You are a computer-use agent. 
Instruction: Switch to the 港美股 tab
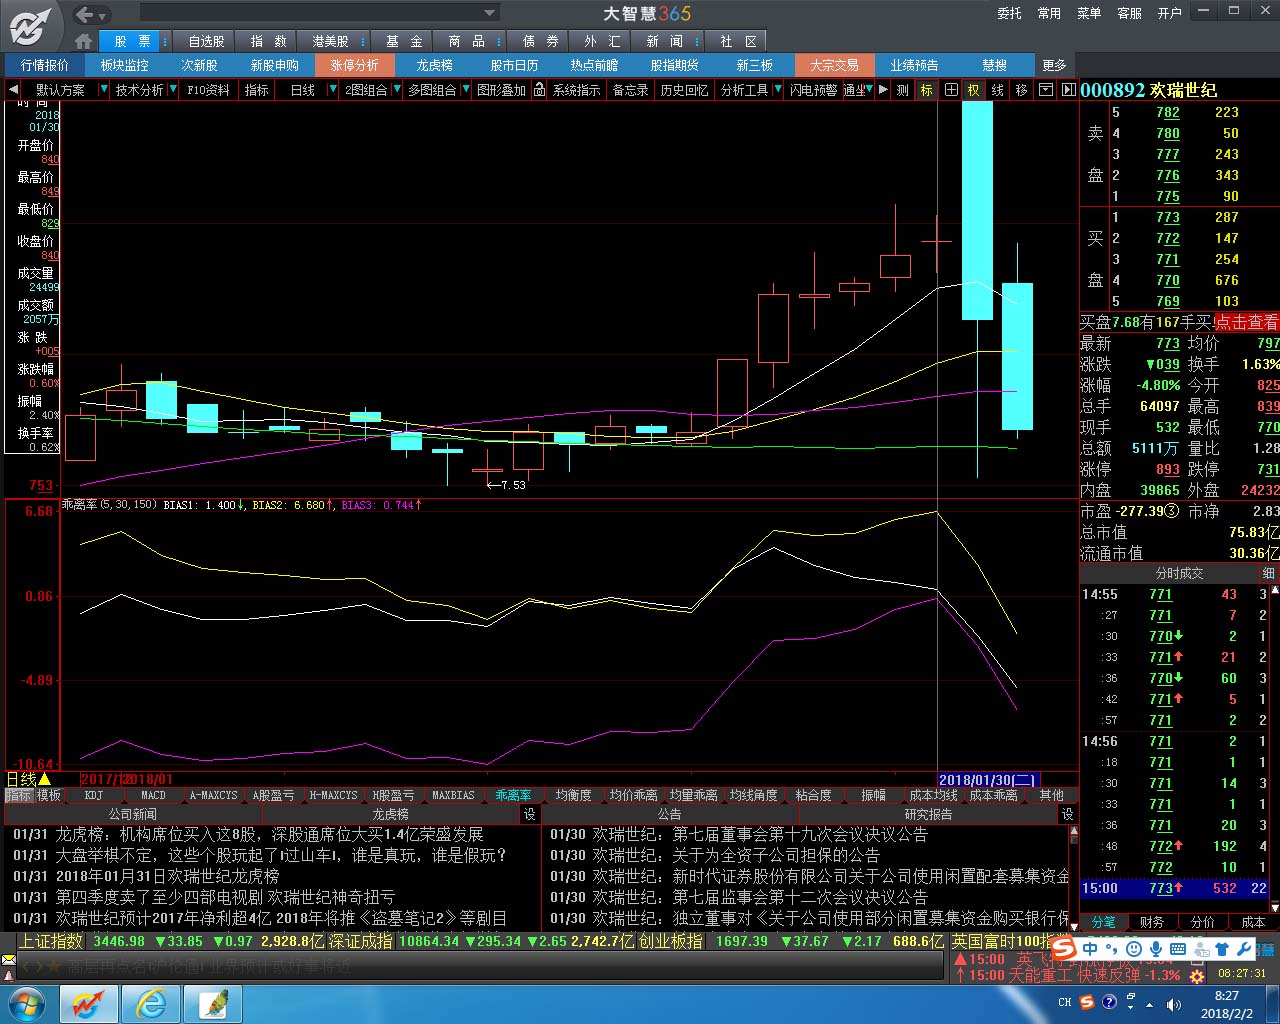pos(330,41)
